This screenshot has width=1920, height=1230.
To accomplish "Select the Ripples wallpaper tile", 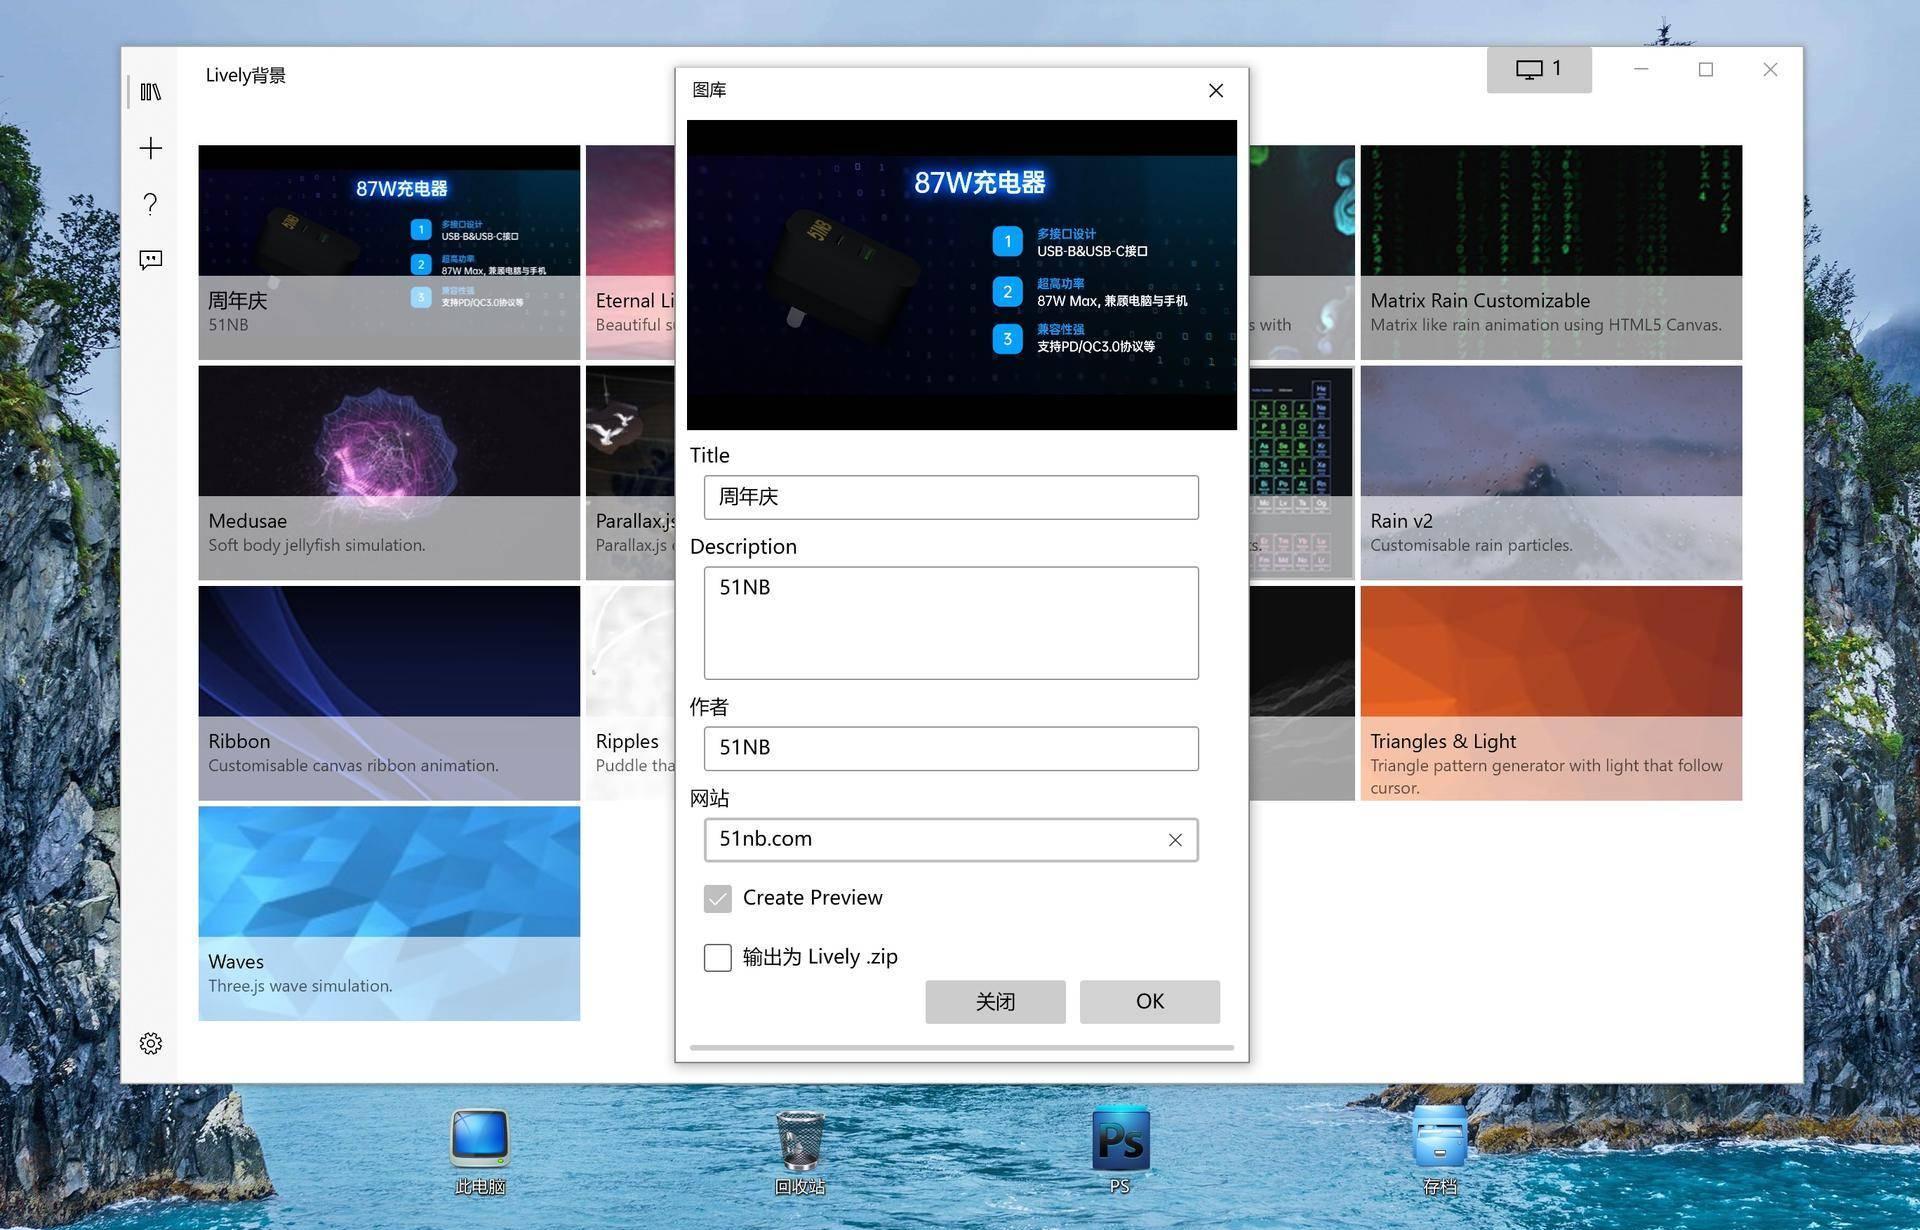I will [631, 693].
